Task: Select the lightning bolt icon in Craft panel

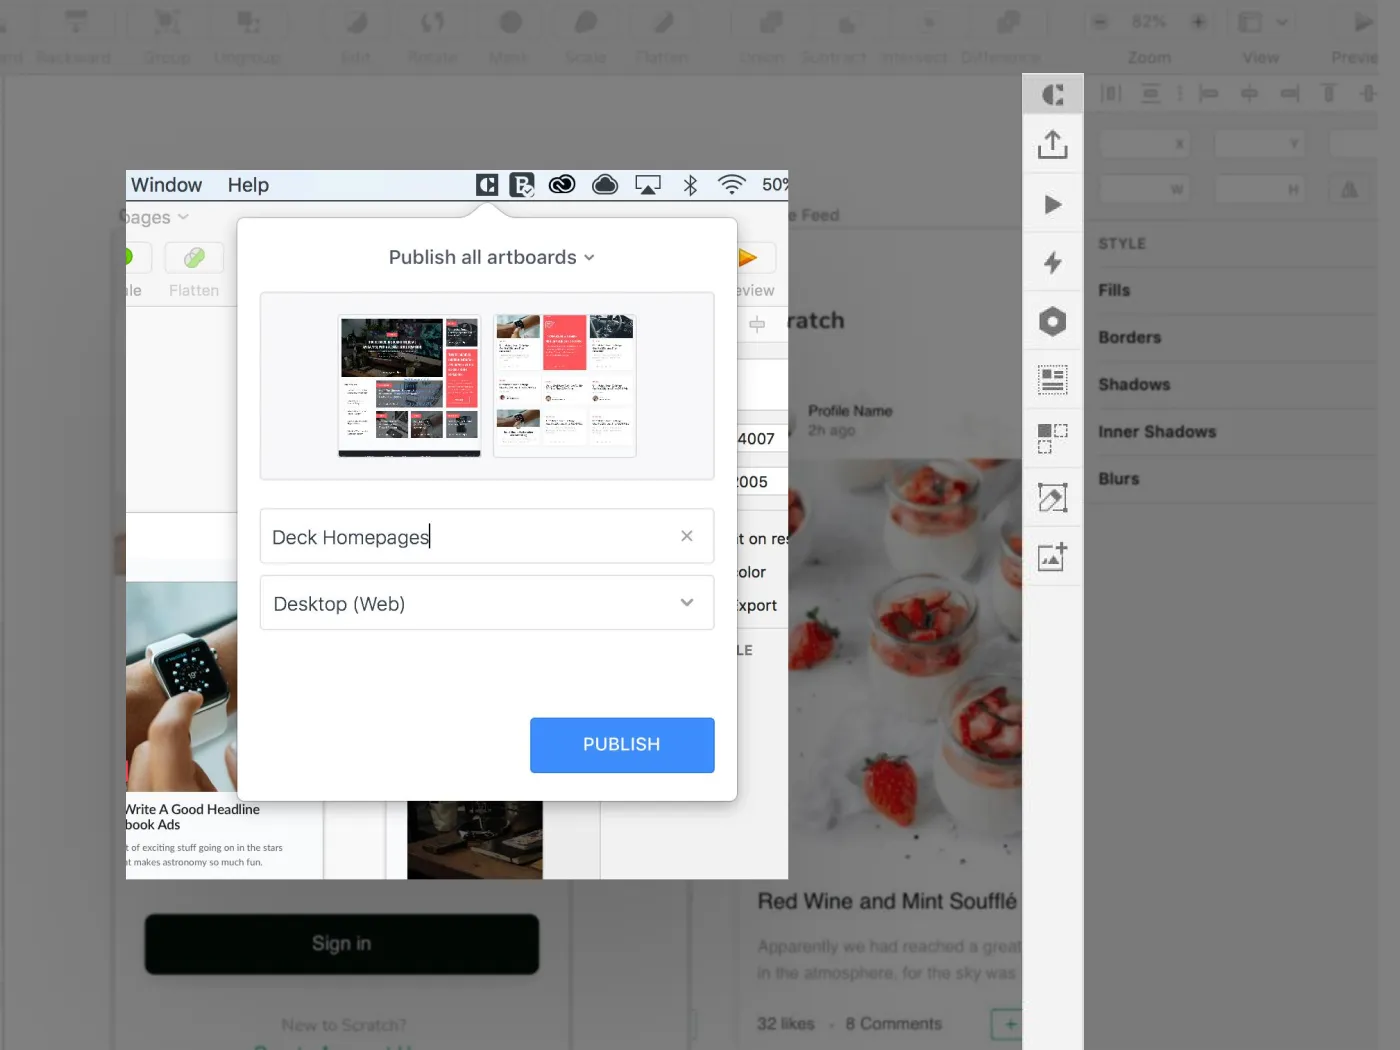Action: pyautogui.click(x=1052, y=263)
